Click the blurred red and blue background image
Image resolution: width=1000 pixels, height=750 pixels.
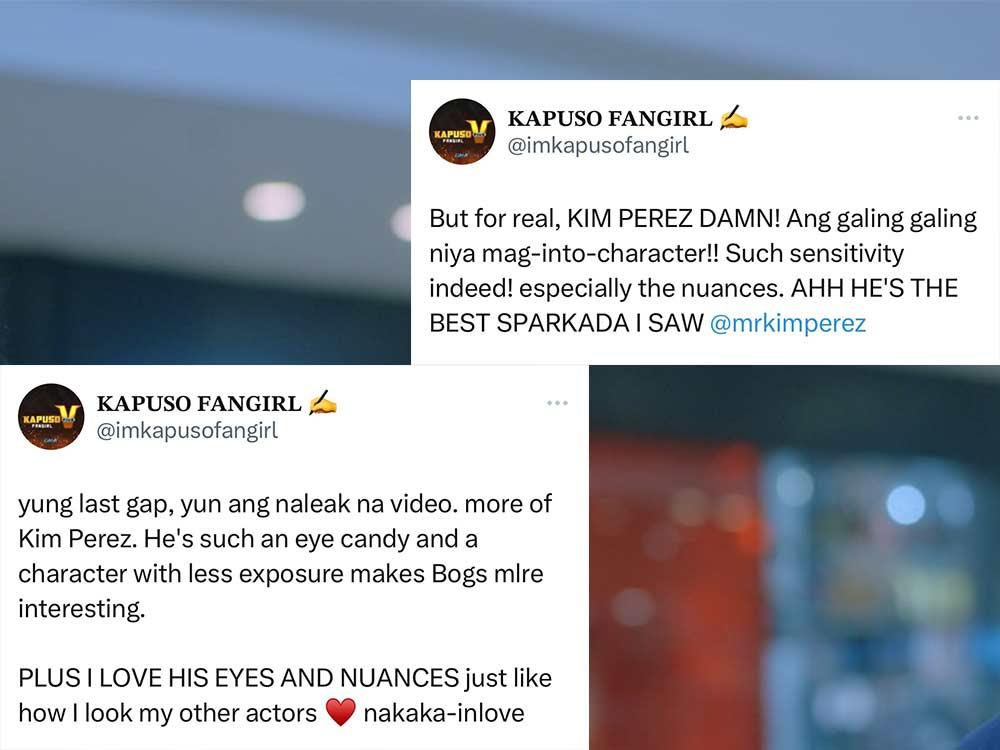794,558
